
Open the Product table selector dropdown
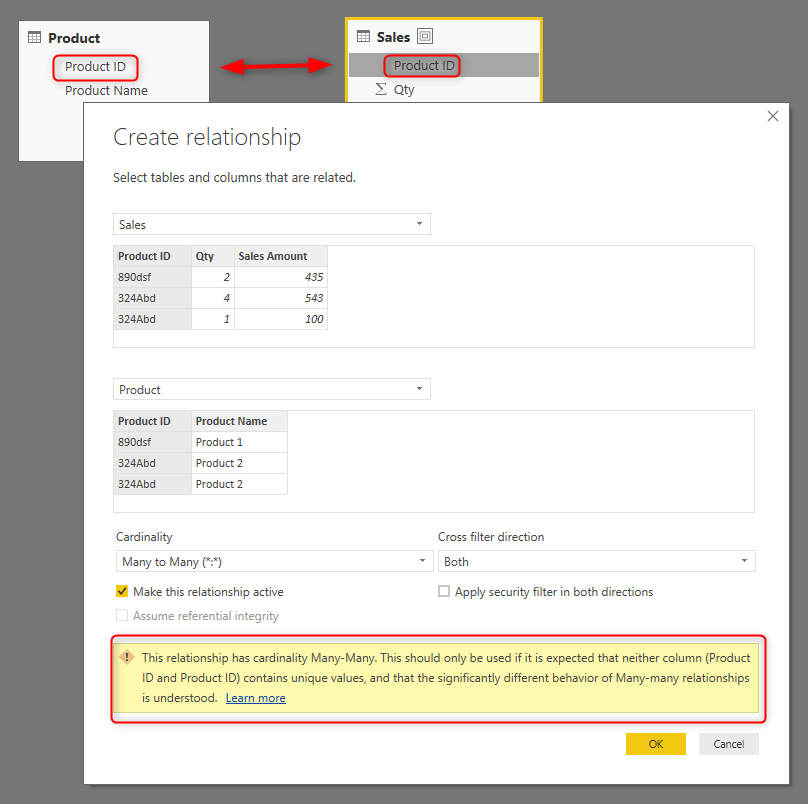coord(420,389)
